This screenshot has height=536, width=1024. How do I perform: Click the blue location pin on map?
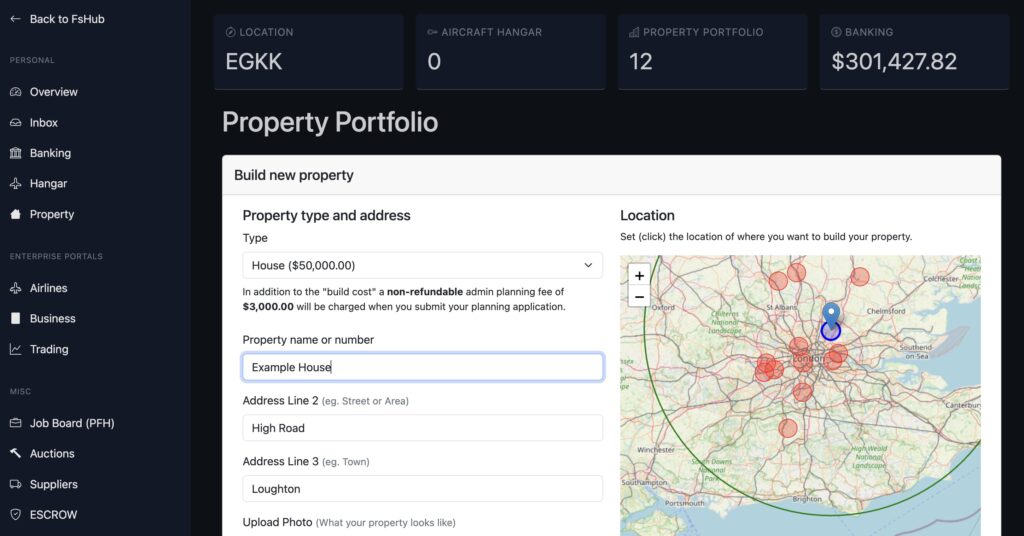tap(831, 314)
